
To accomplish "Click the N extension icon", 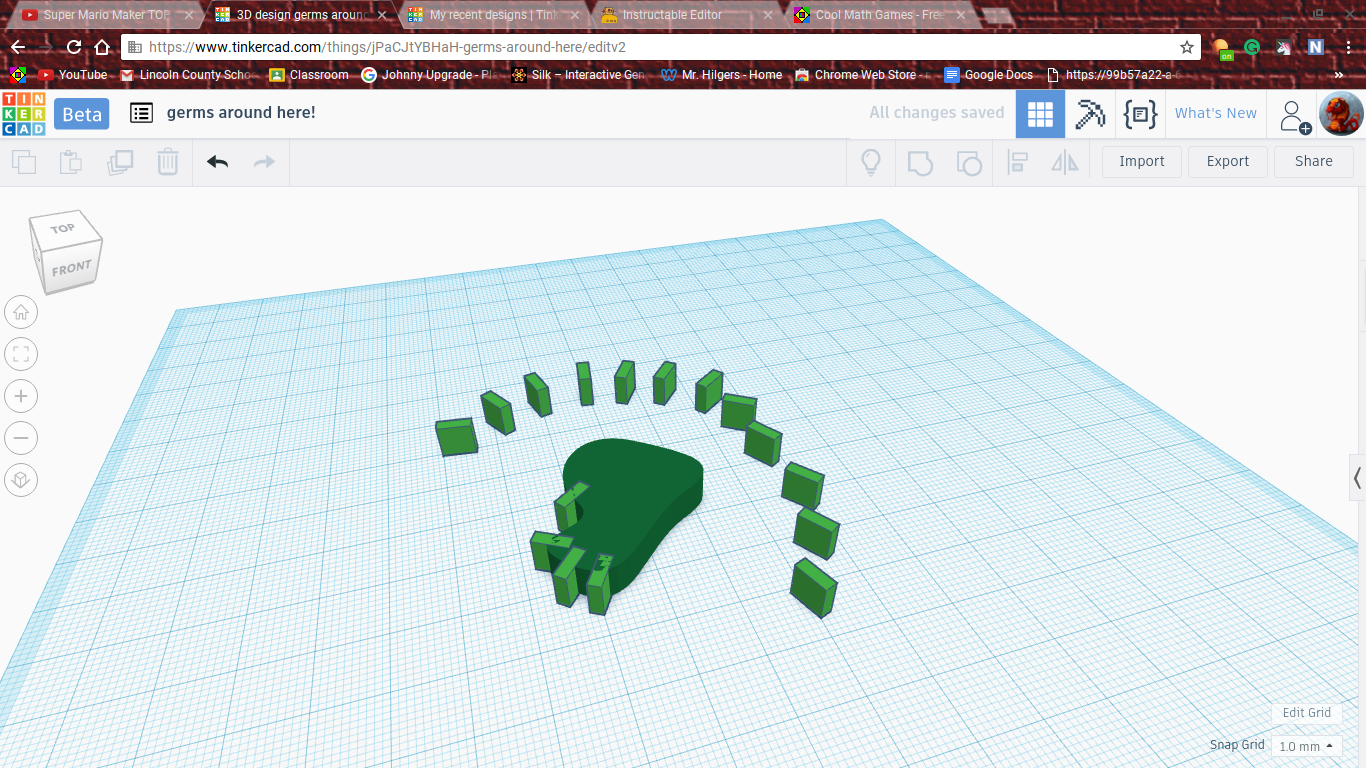I will point(1316,47).
